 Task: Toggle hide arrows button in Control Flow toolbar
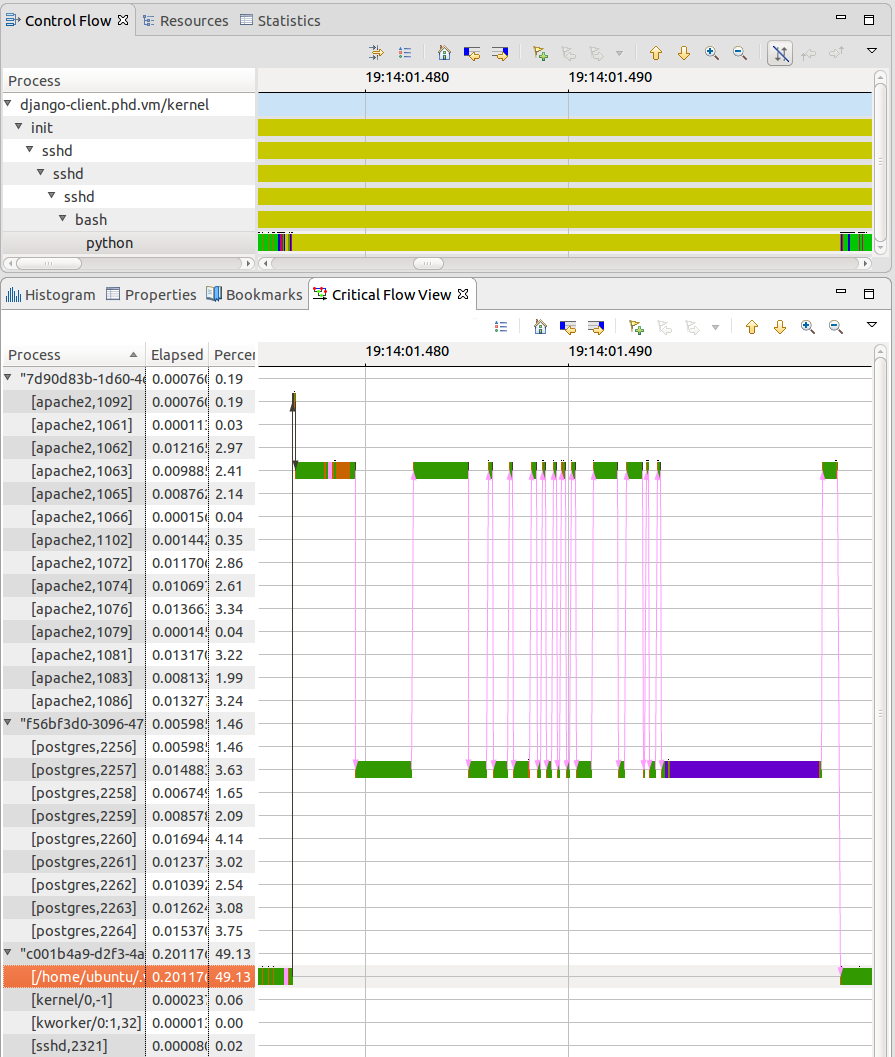click(780, 53)
